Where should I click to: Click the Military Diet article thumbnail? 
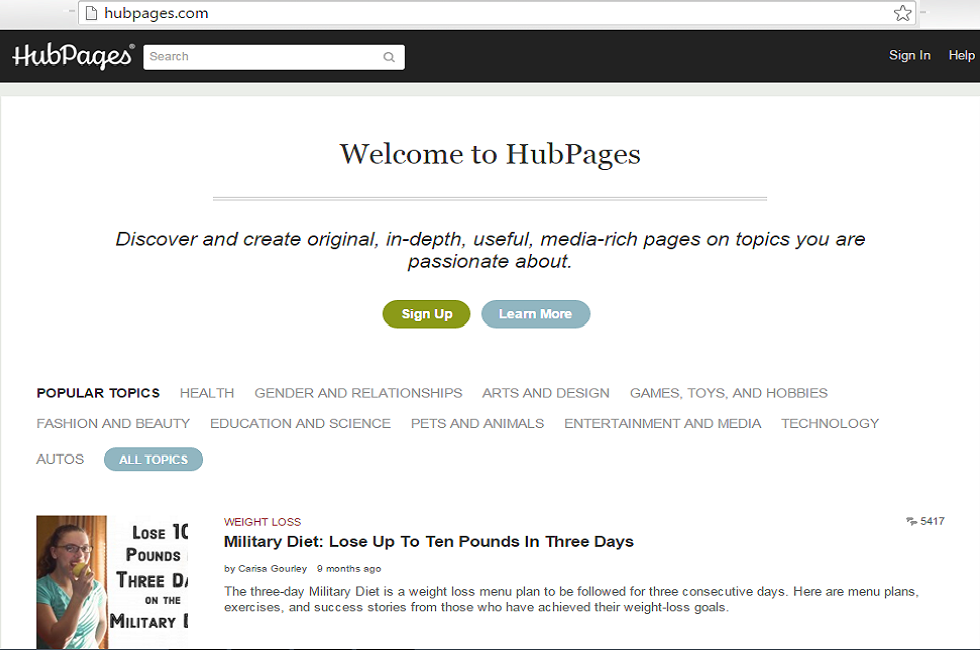112,582
